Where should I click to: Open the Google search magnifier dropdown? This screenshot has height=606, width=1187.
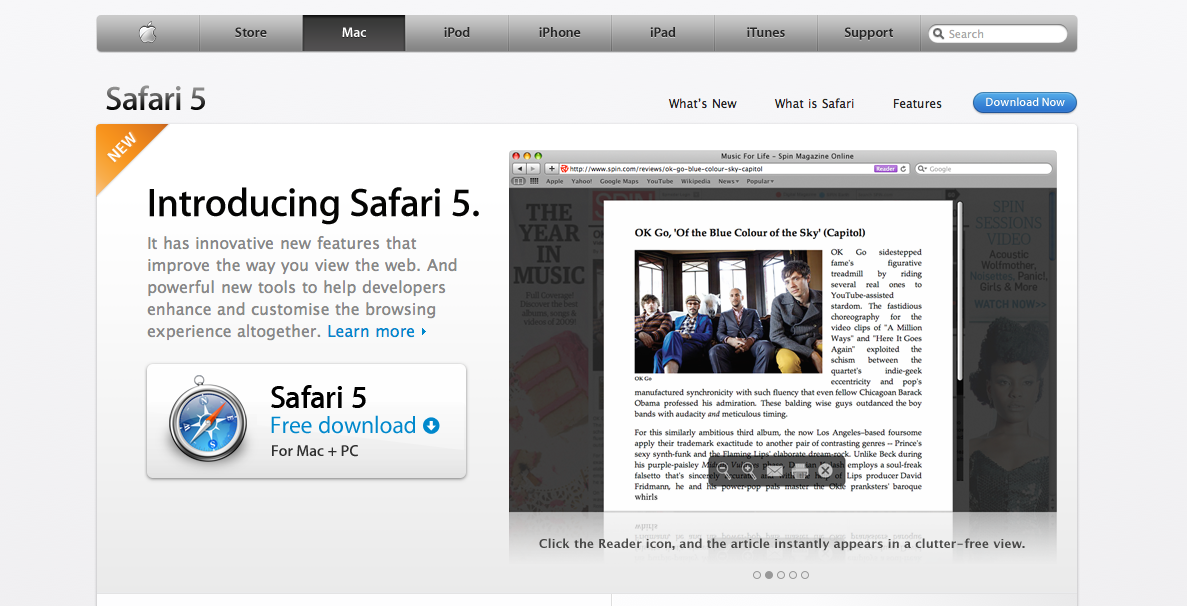pos(922,169)
